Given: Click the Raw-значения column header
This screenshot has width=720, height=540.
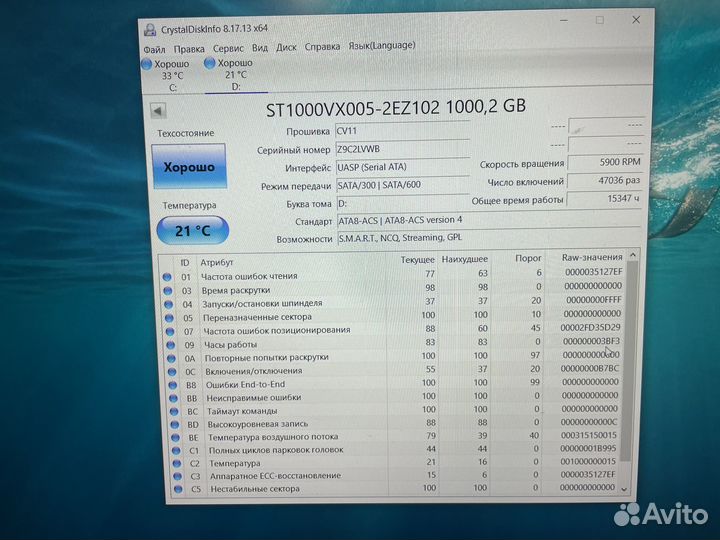Looking at the screenshot, I should (x=592, y=257).
